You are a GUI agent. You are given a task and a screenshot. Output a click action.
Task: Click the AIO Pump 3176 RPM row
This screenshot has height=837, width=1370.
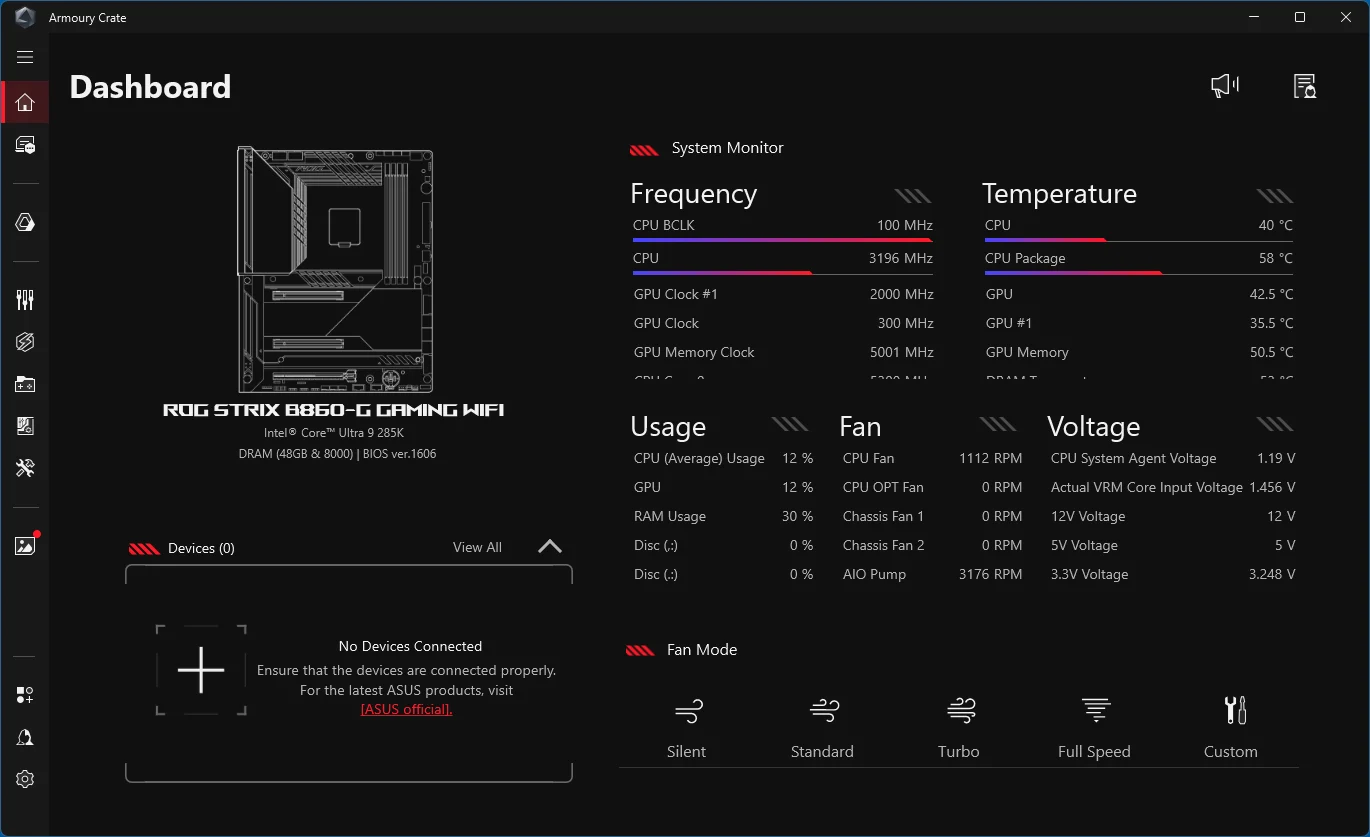[932, 574]
